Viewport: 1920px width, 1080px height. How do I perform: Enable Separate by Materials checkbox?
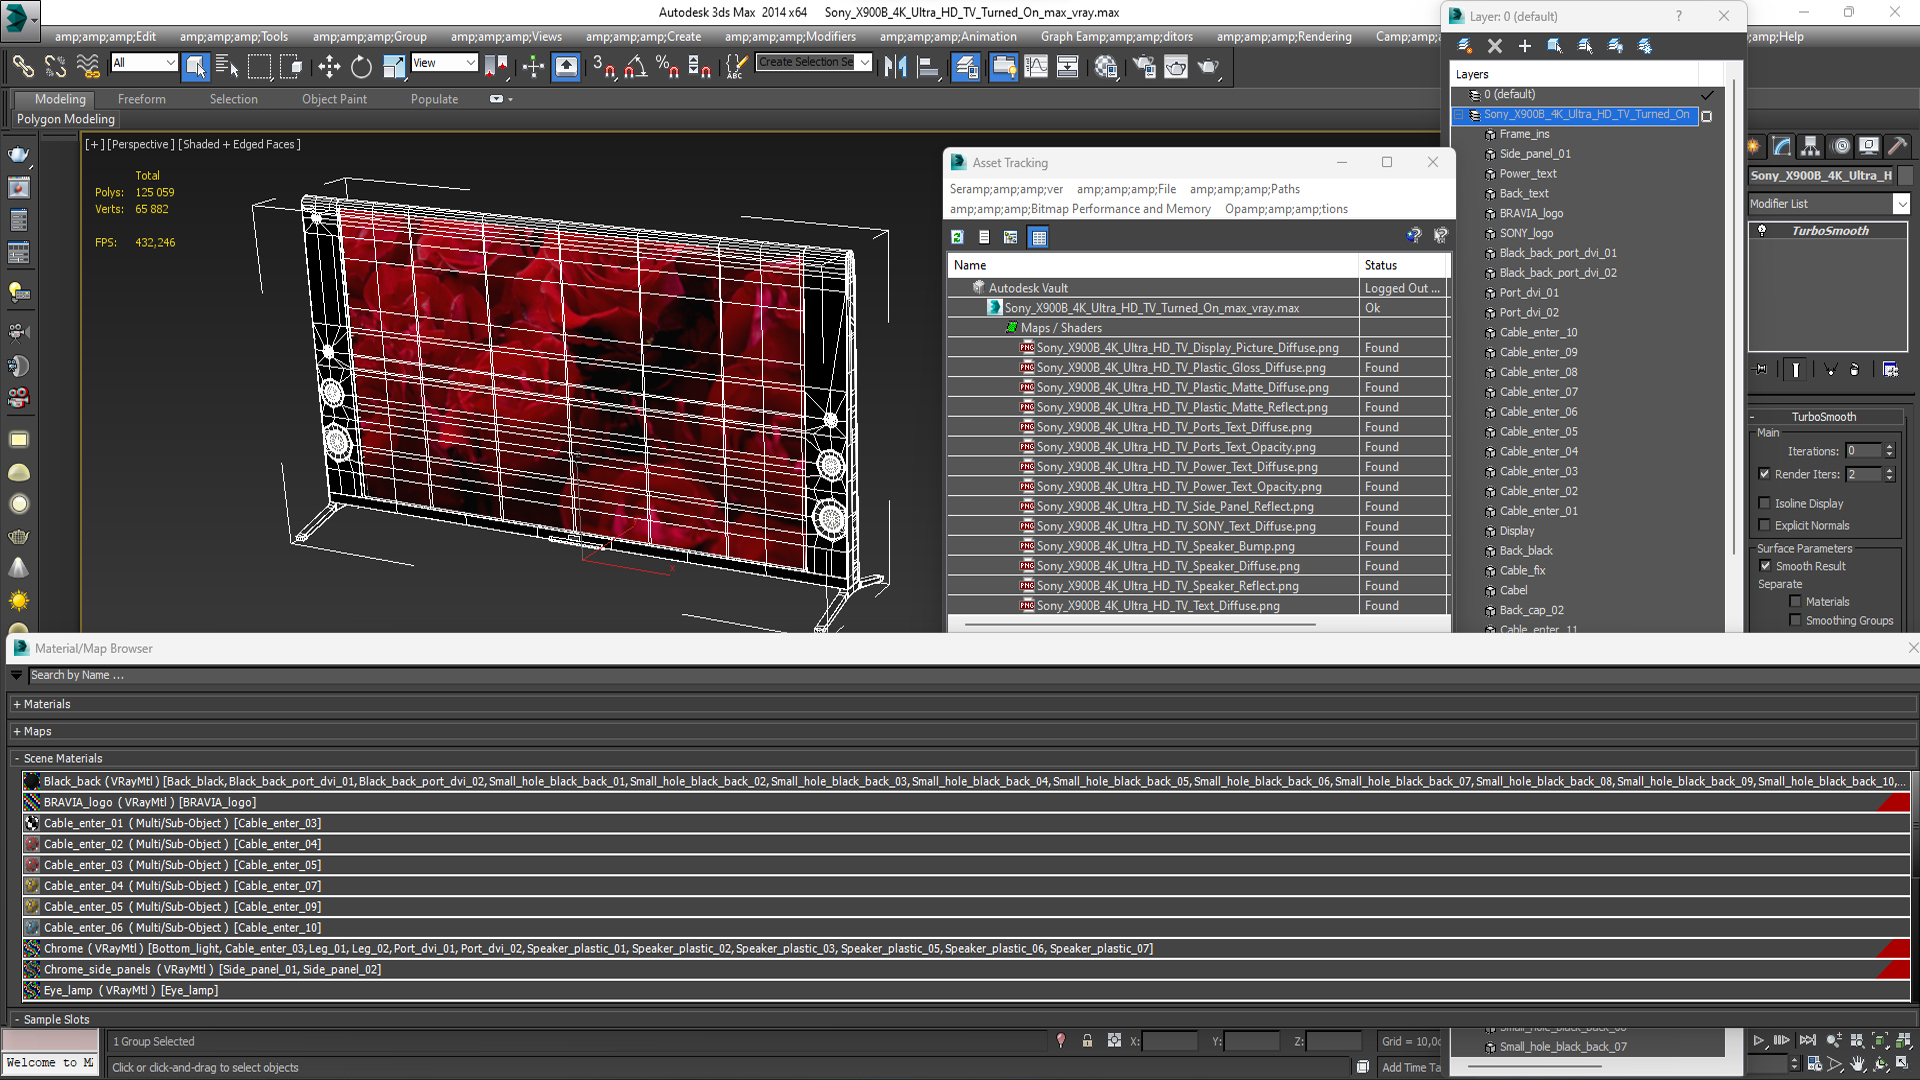(x=1795, y=601)
